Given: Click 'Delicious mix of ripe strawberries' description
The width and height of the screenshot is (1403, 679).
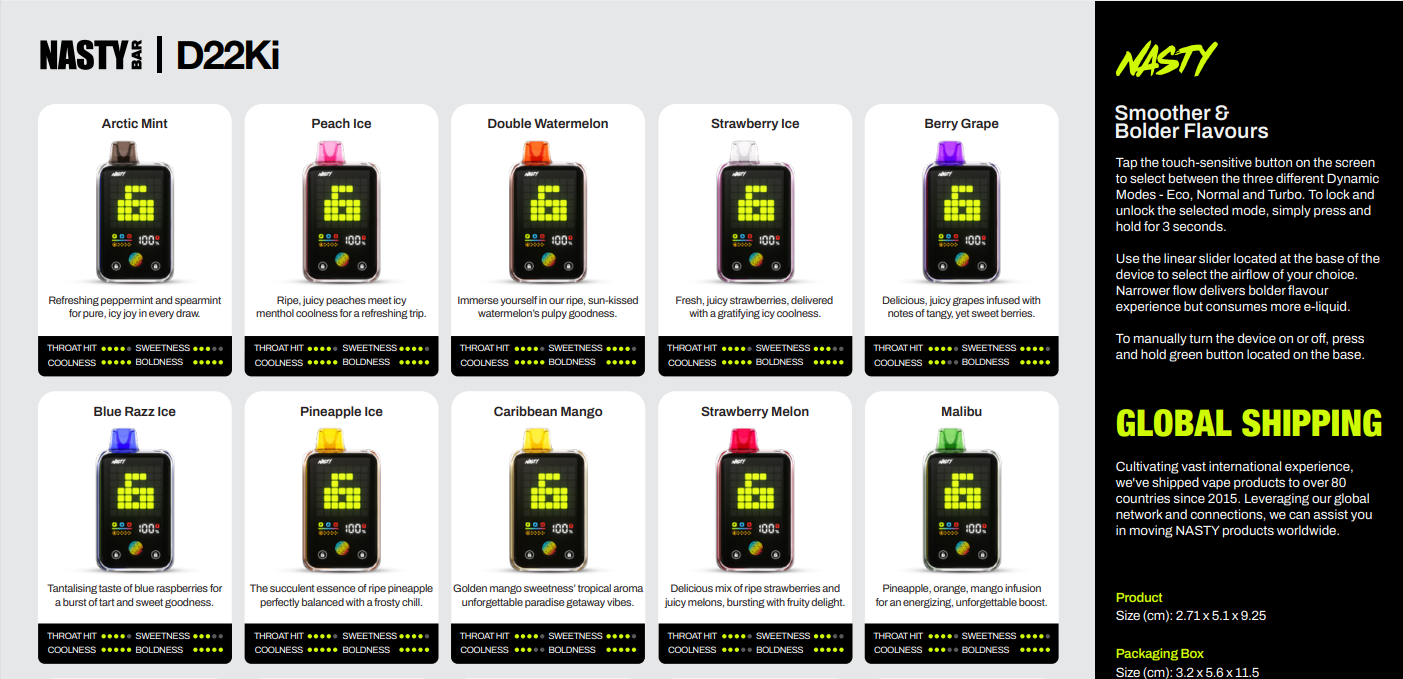Looking at the screenshot, I should click(x=755, y=595).
